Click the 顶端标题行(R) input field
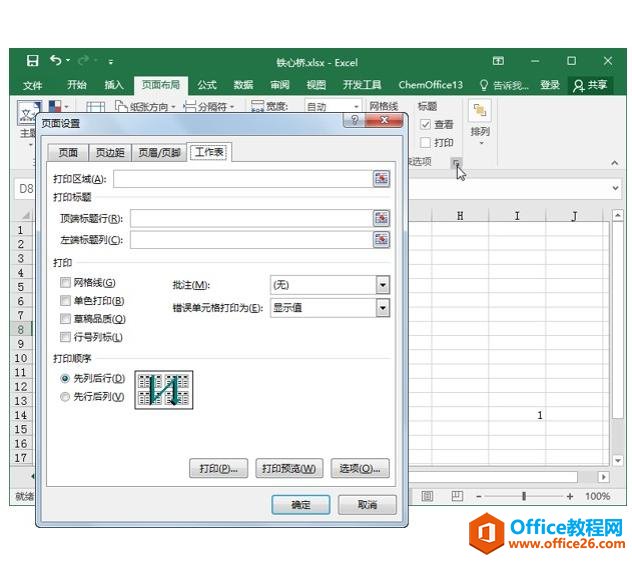 [x=252, y=218]
